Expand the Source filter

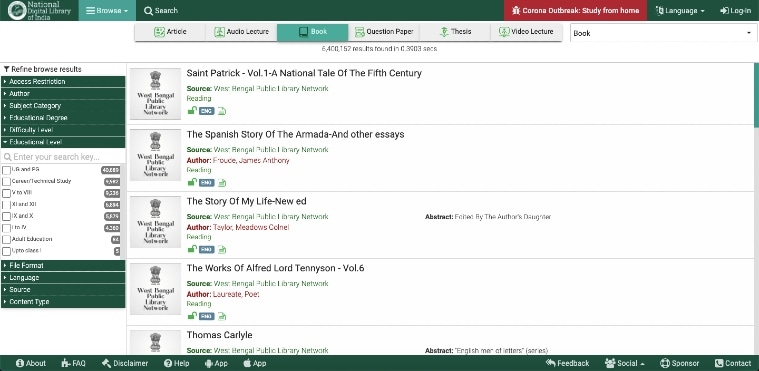tap(63, 290)
